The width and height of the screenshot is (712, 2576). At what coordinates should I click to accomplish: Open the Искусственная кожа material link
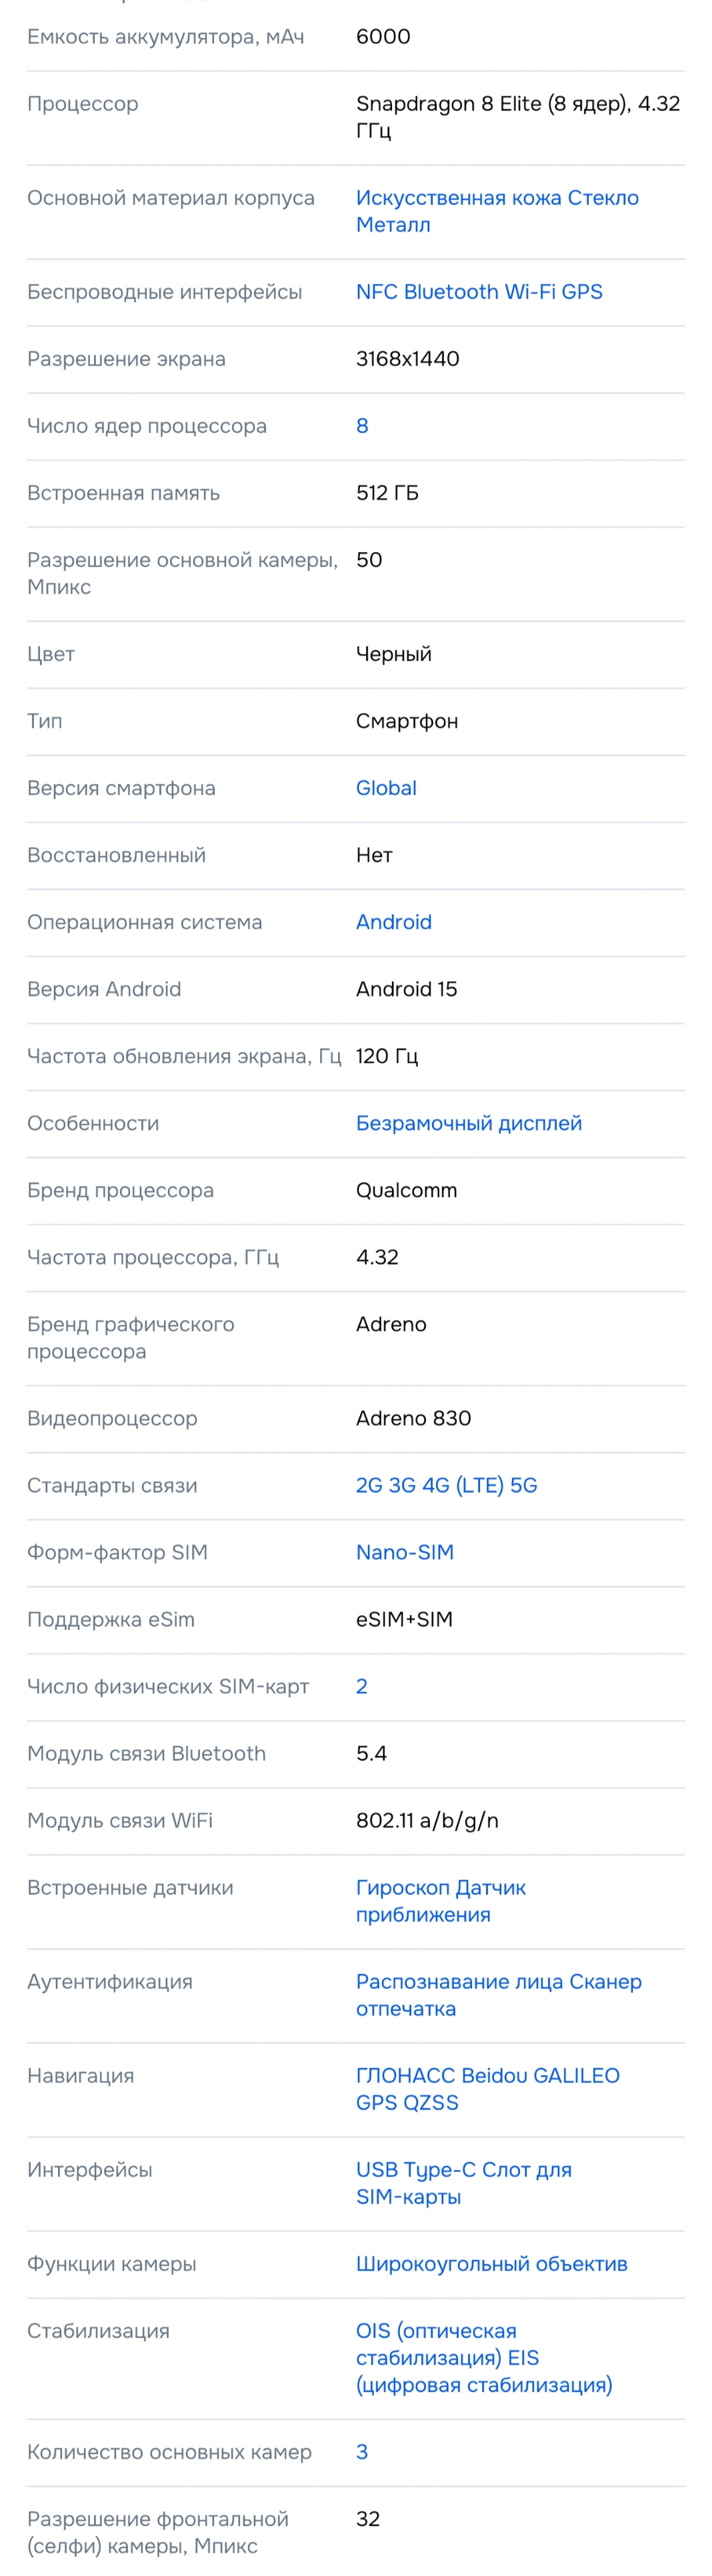click(x=459, y=198)
